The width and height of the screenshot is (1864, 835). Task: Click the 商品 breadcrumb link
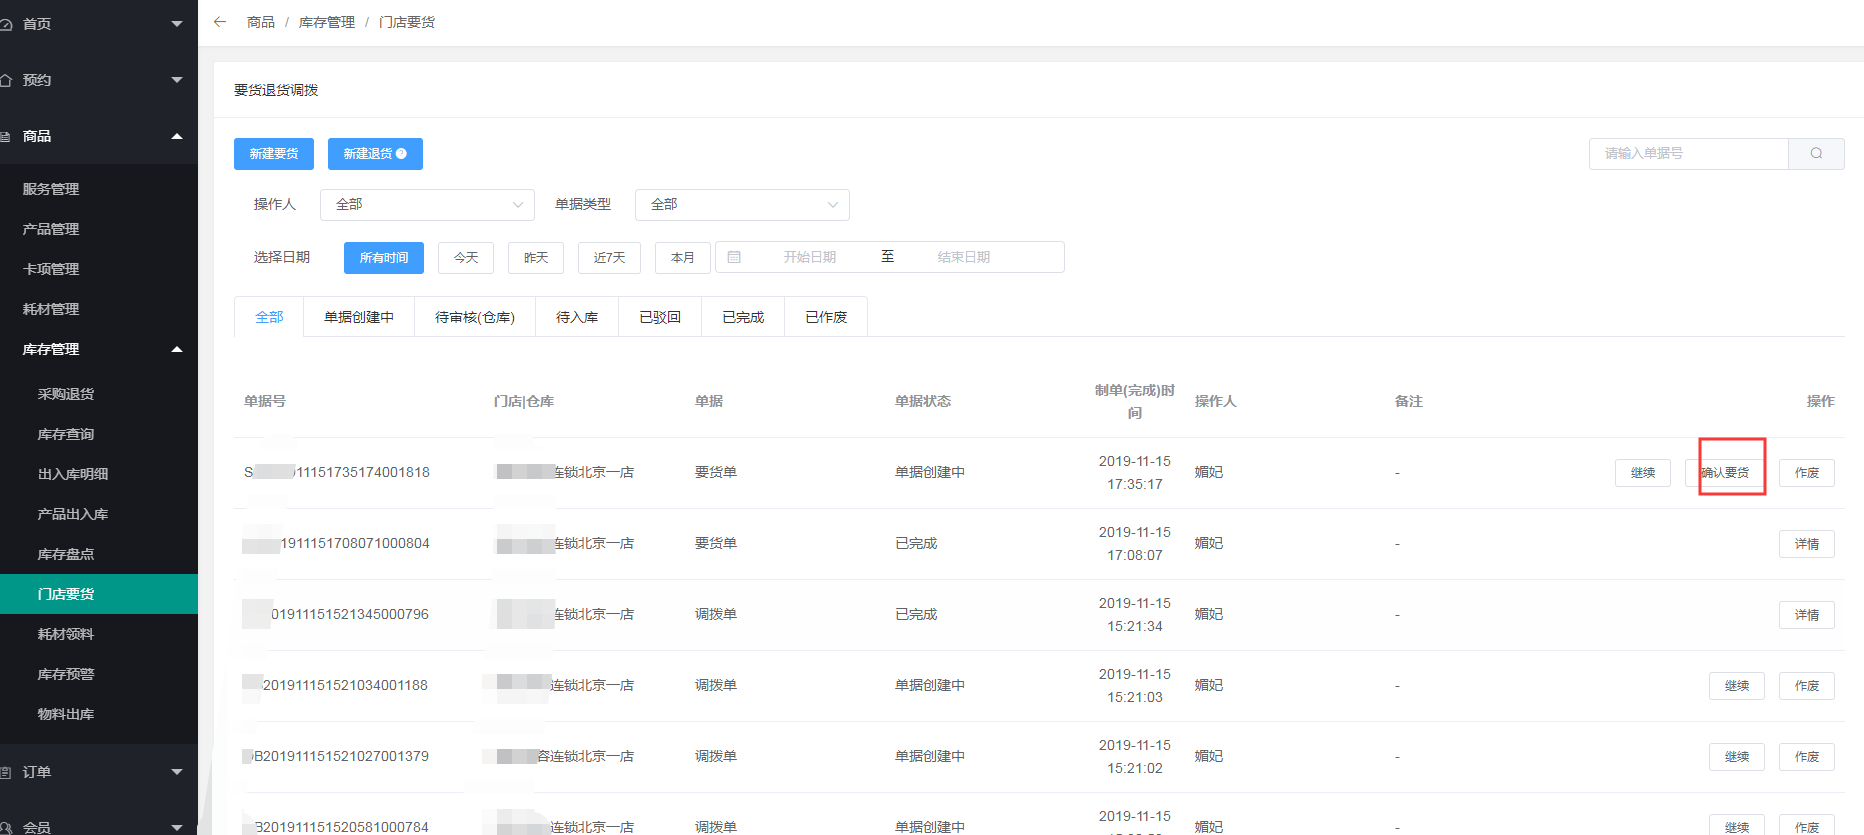261,22
